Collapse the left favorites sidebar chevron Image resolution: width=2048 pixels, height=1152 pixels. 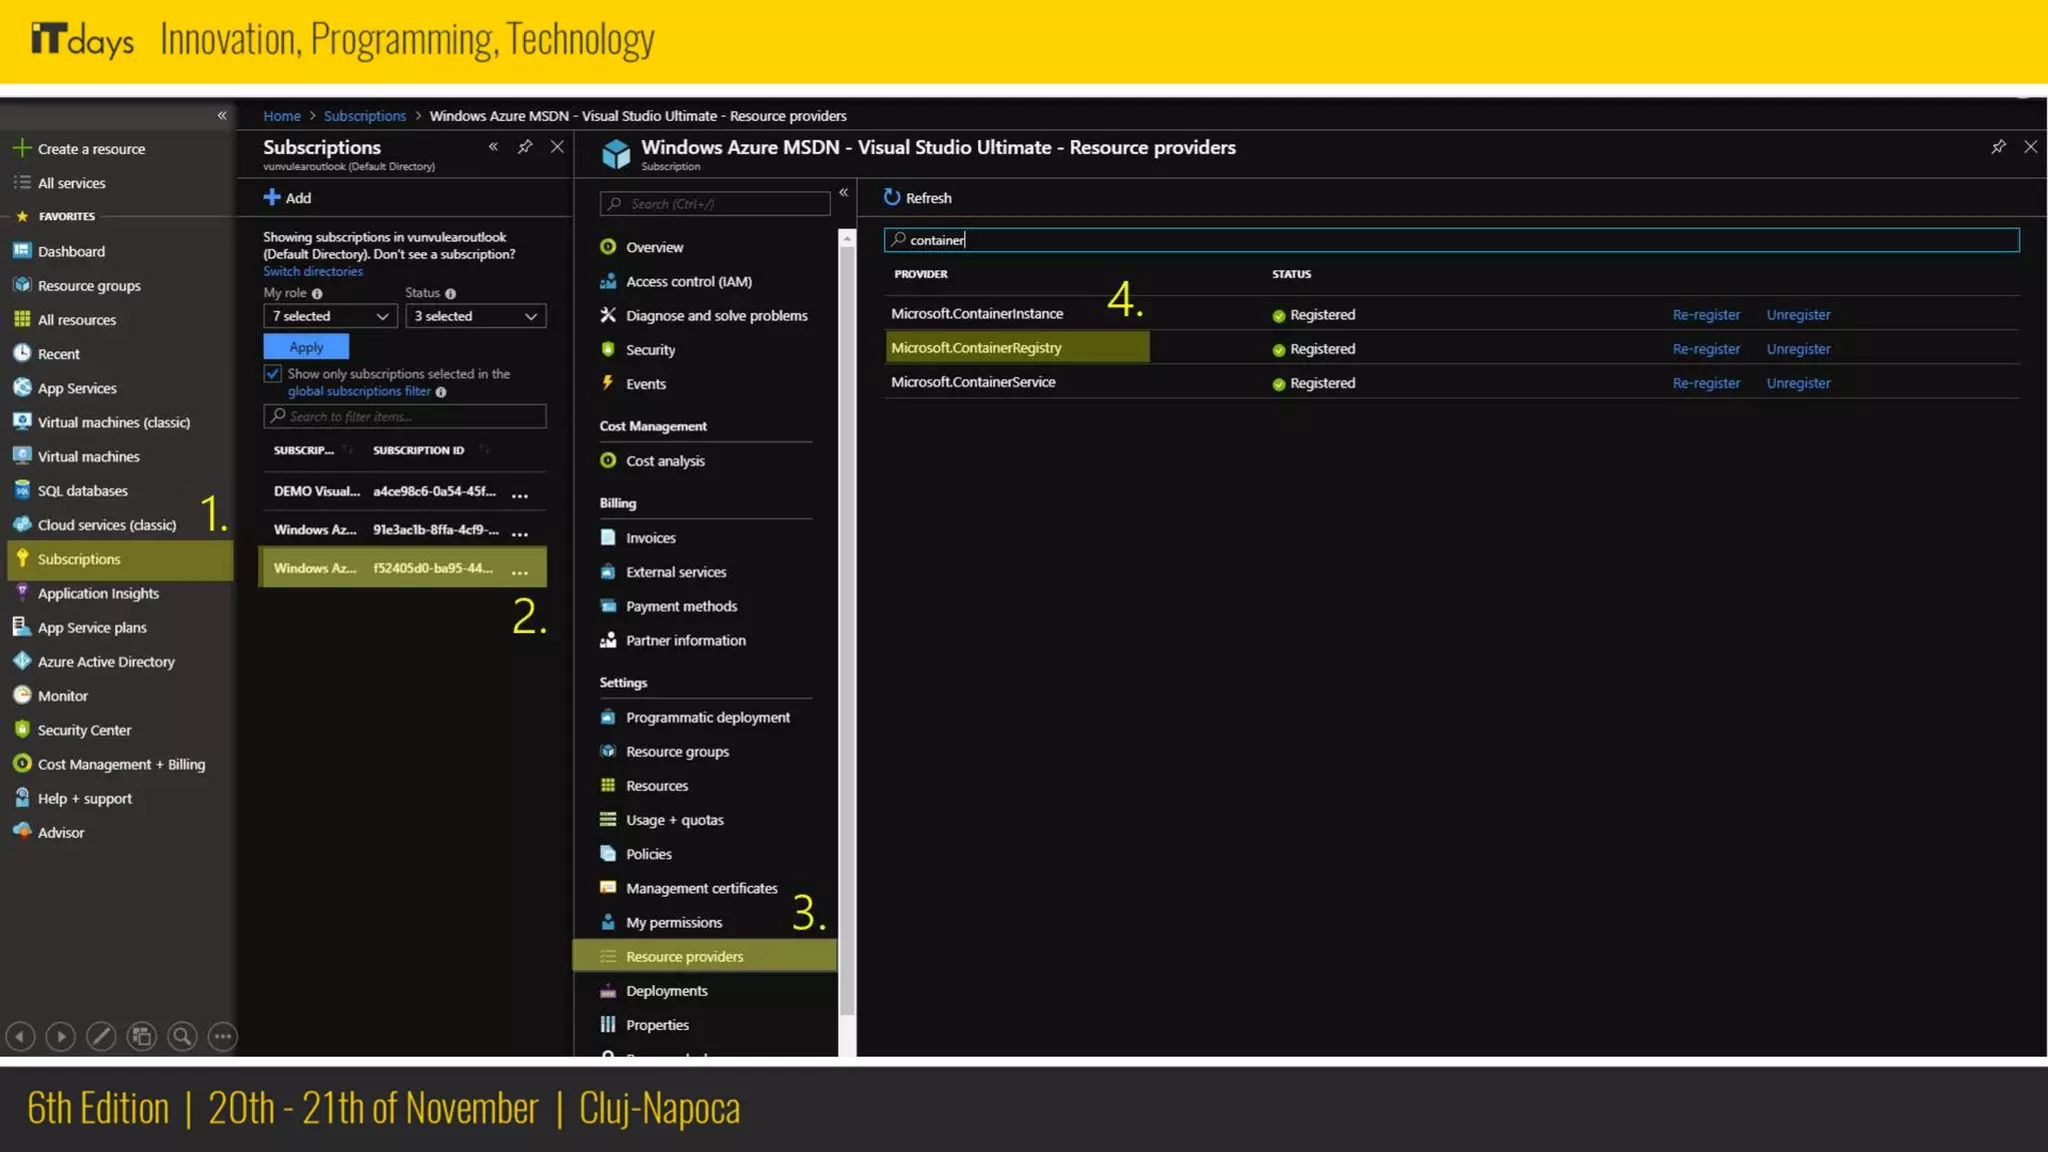tap(222, 116)
